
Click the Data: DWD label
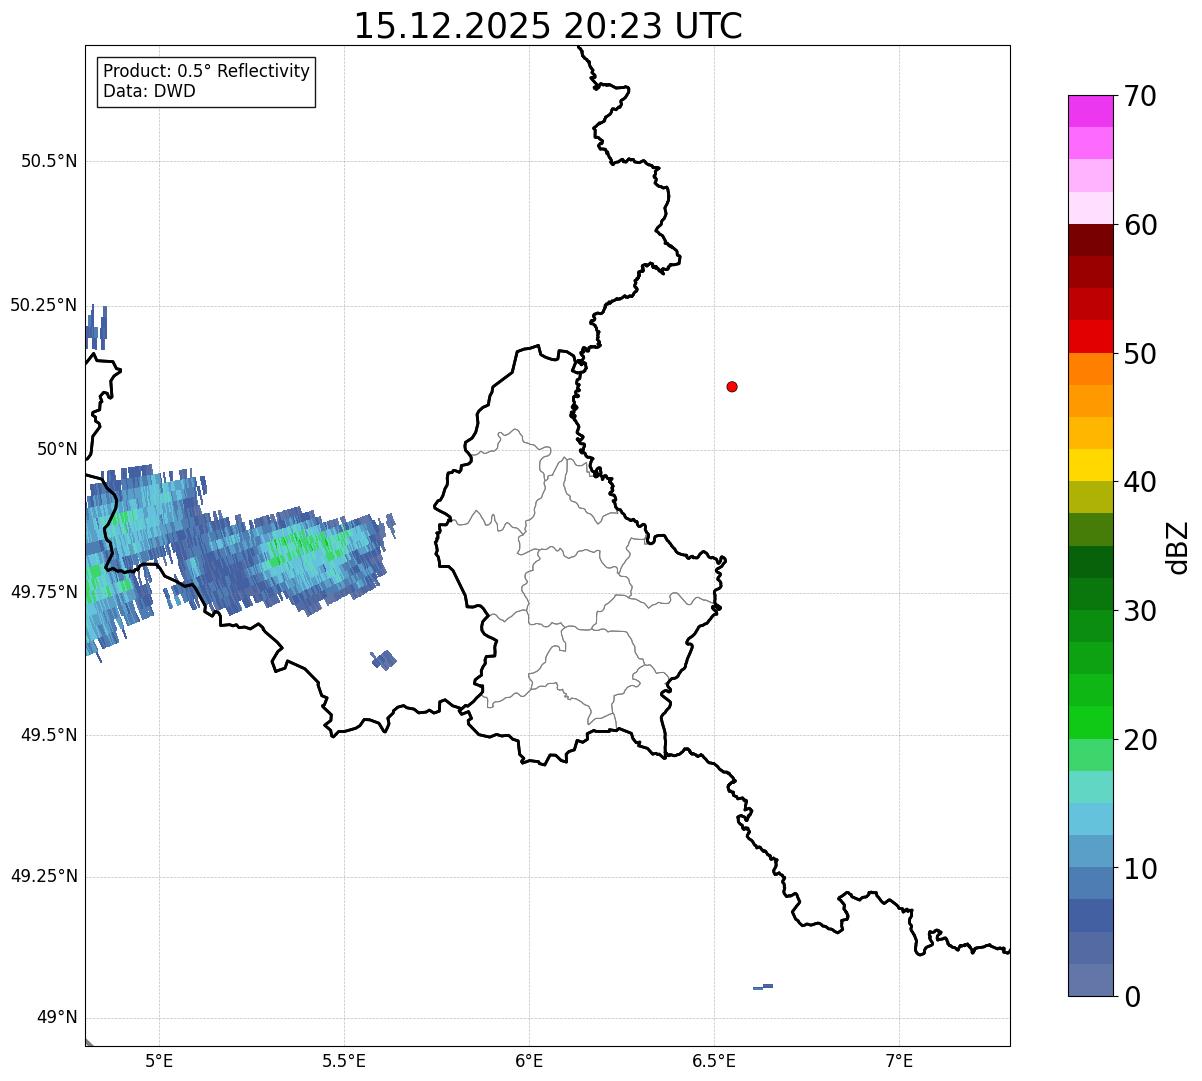pyautogui.click(x=149, y=92)
